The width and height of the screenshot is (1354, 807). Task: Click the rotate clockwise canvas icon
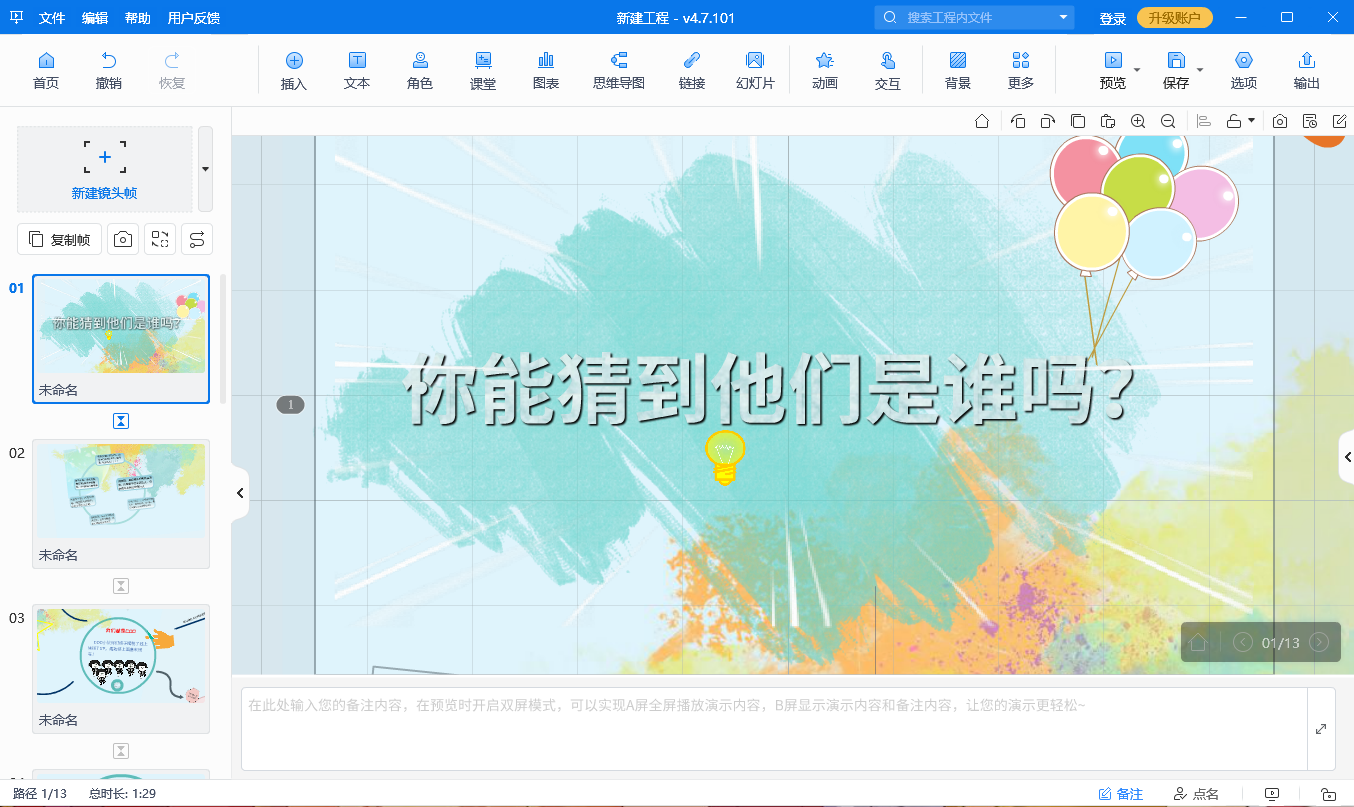[1047, 121]
